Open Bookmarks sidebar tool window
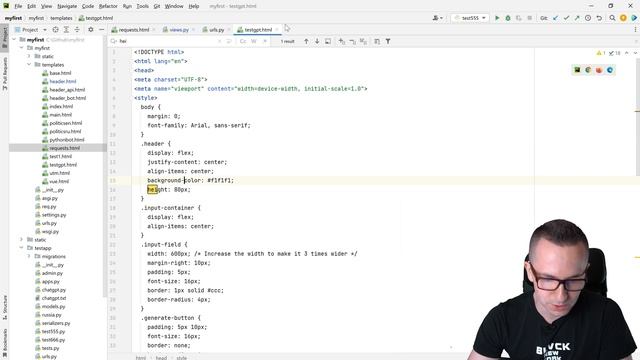 4,344
